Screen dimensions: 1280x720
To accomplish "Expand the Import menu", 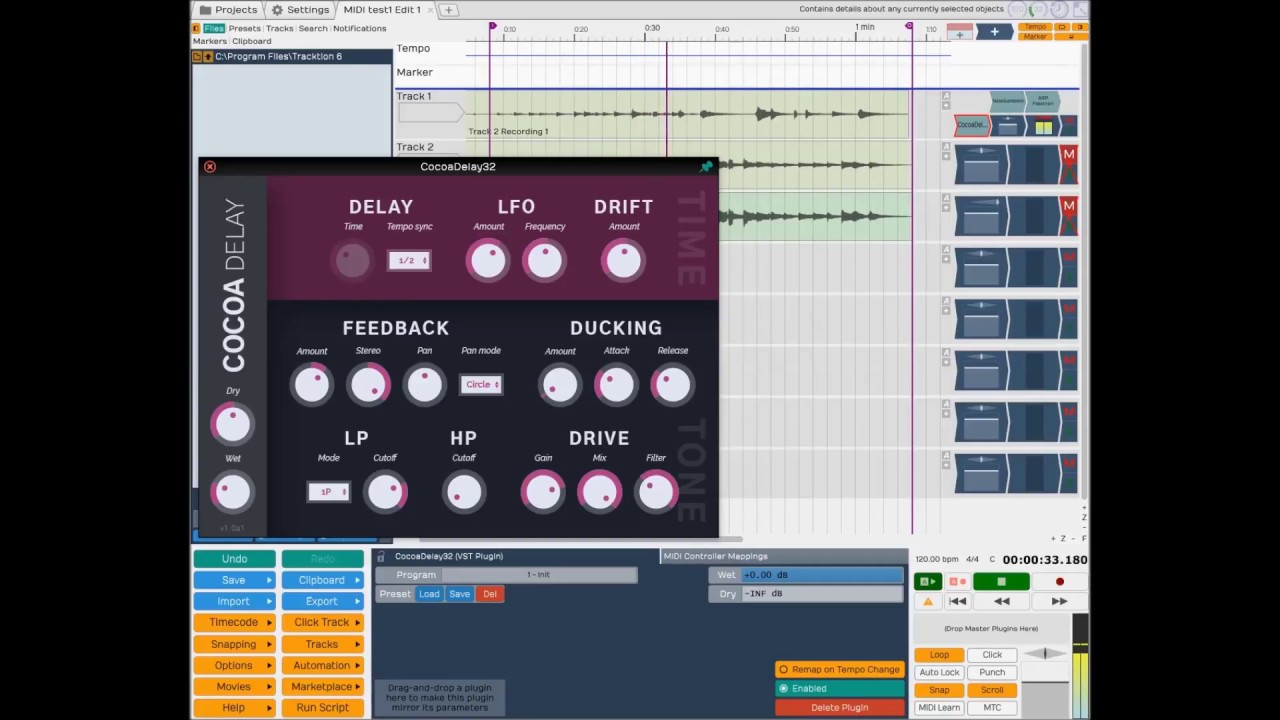I will (x=234, y=601).
